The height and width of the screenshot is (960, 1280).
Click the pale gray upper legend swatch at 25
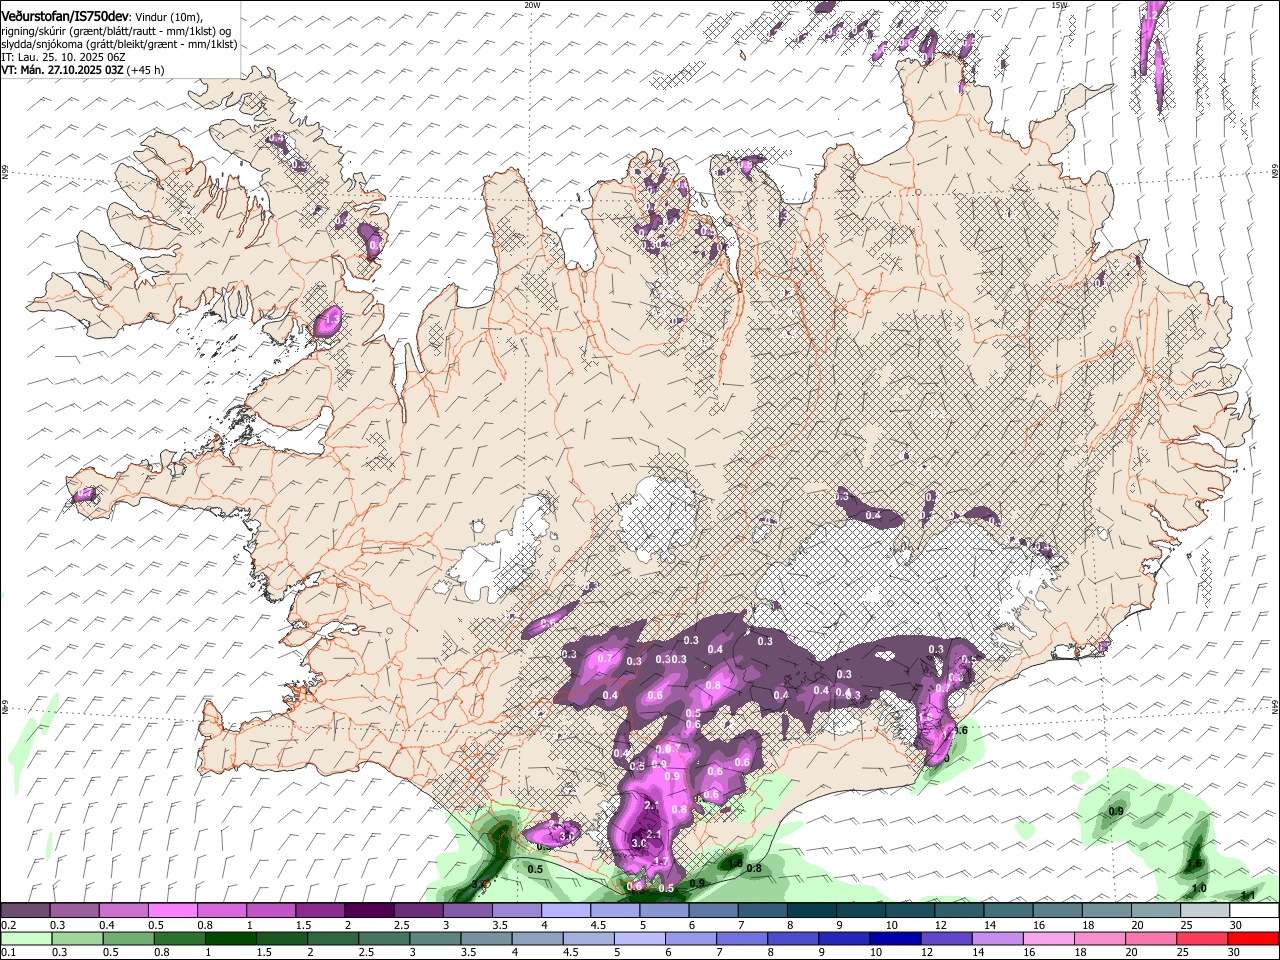pyautogui.click(x=1205, y=911)
